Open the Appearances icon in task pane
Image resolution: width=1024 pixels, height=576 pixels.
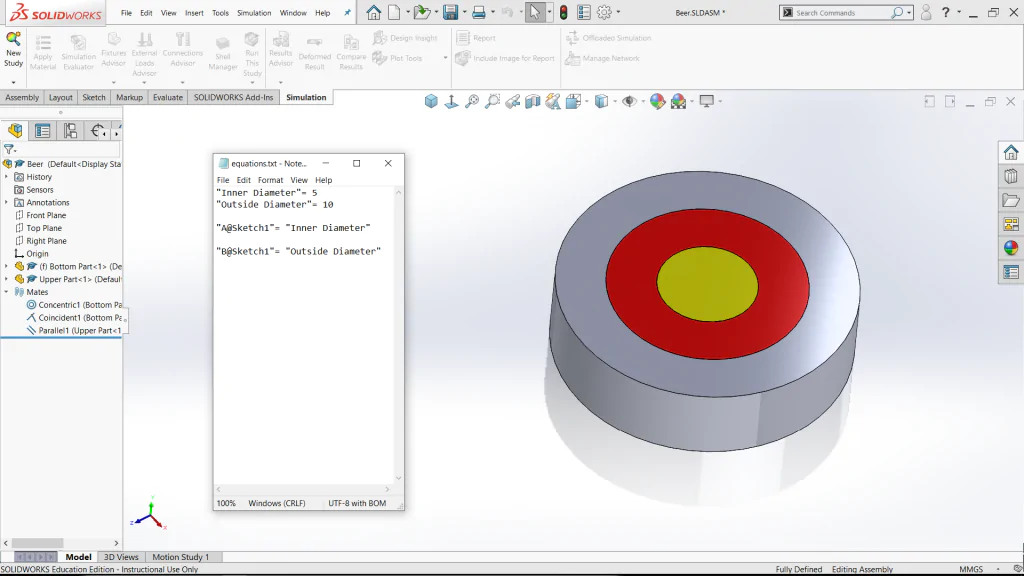[1011, 248]
